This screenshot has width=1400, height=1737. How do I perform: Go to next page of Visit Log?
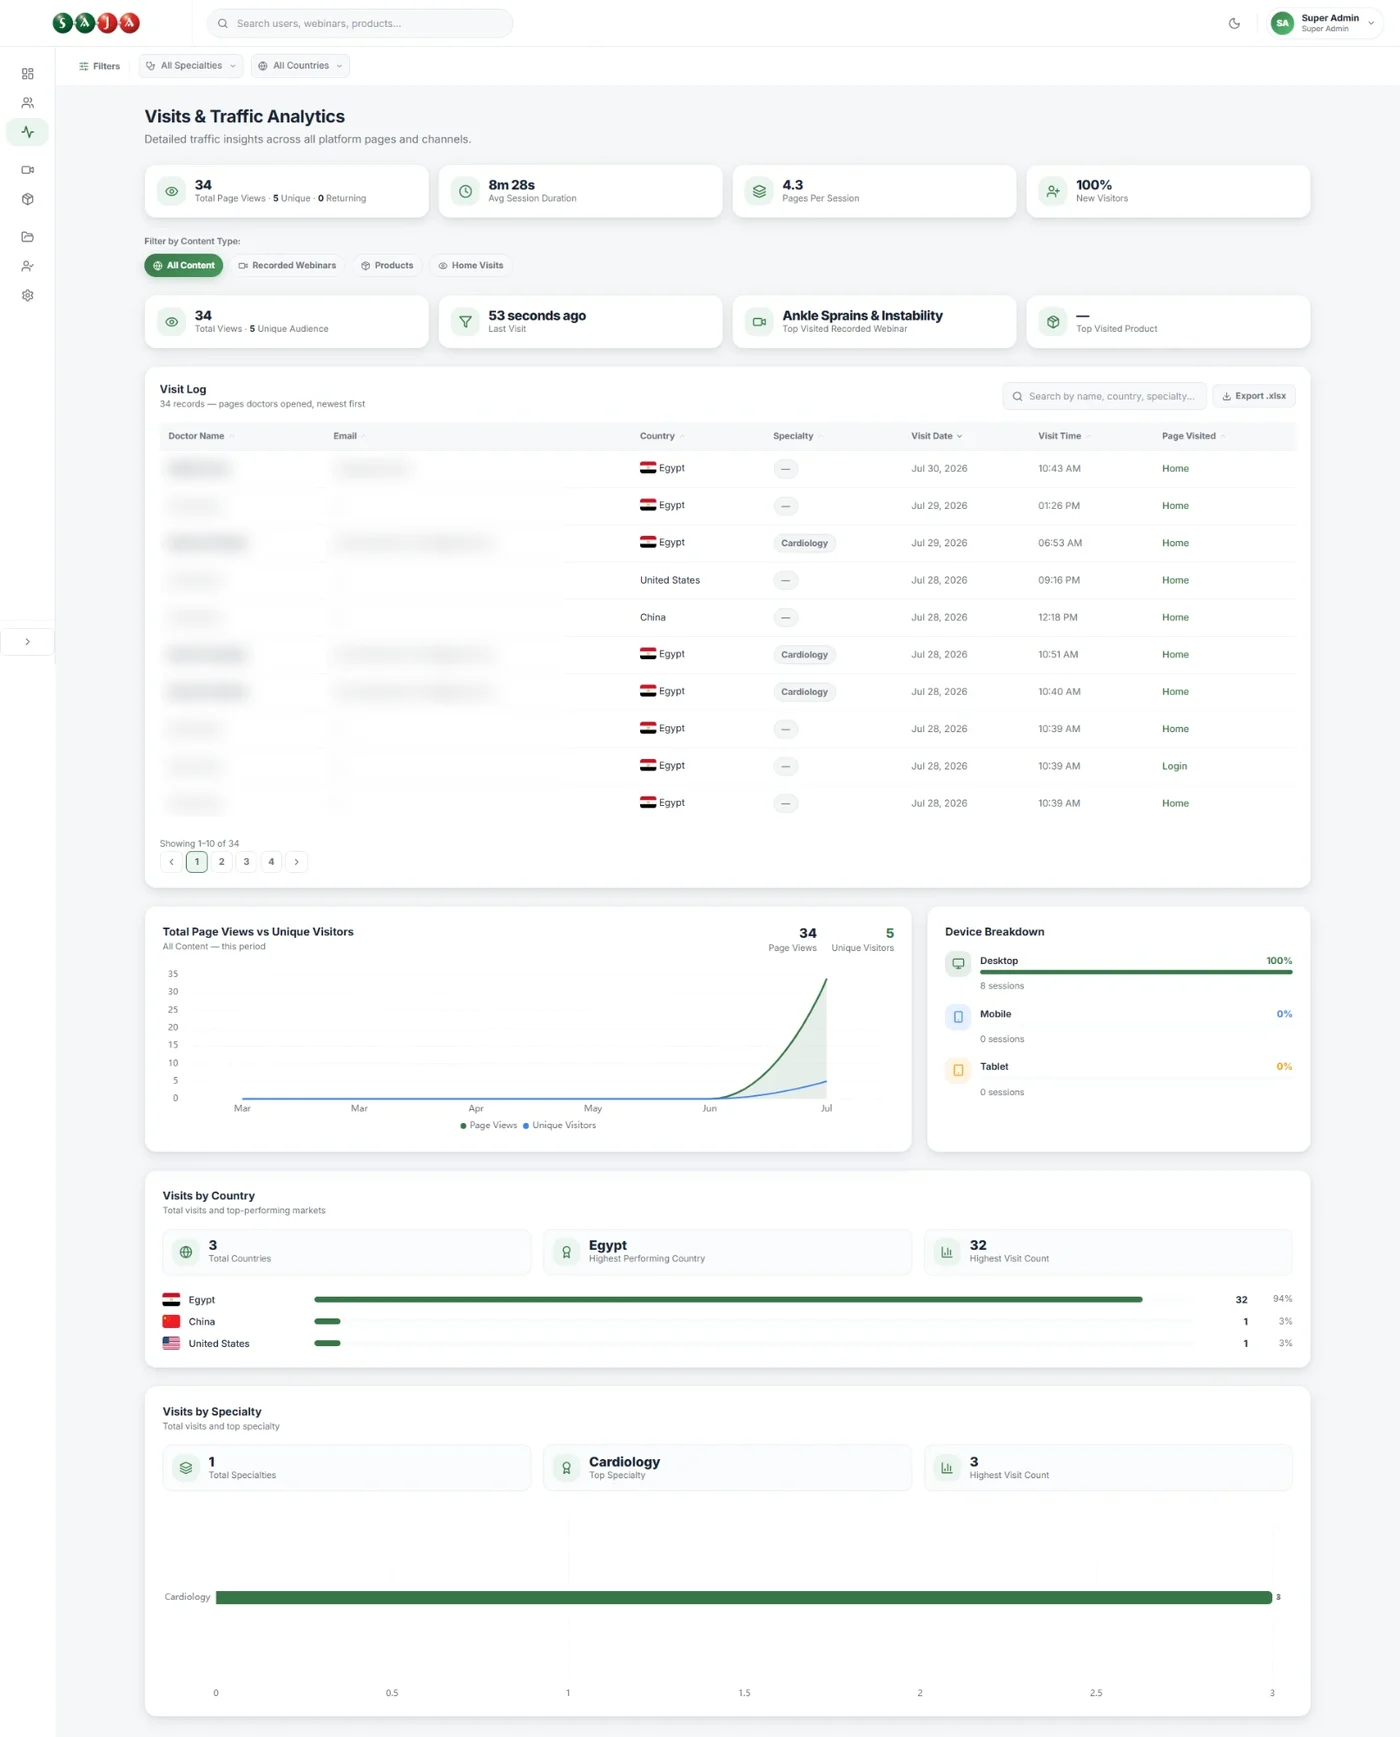tap(296, 862)
